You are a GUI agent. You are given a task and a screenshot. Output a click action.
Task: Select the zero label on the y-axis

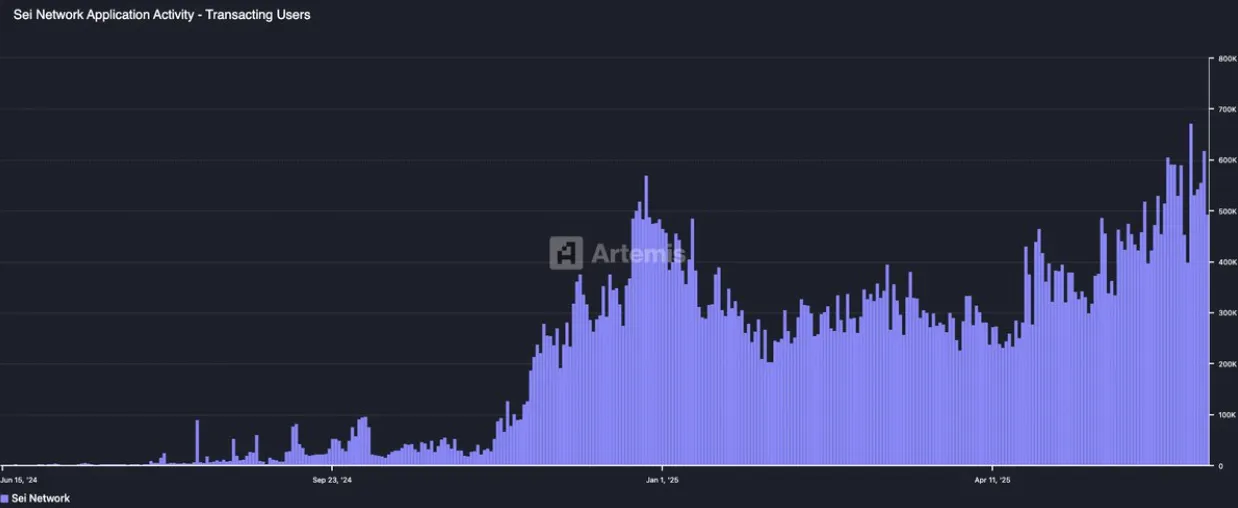pos(1220,466)
